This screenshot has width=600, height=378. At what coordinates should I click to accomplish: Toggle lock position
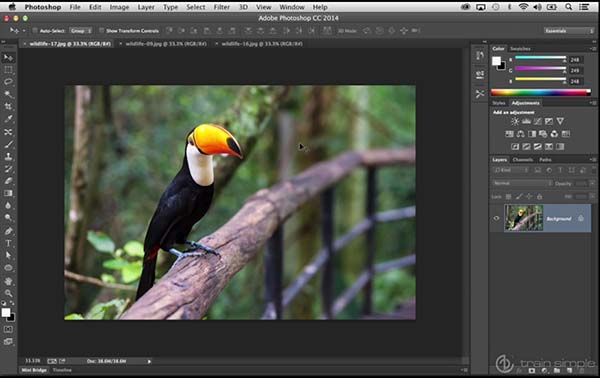coord(529,197)
